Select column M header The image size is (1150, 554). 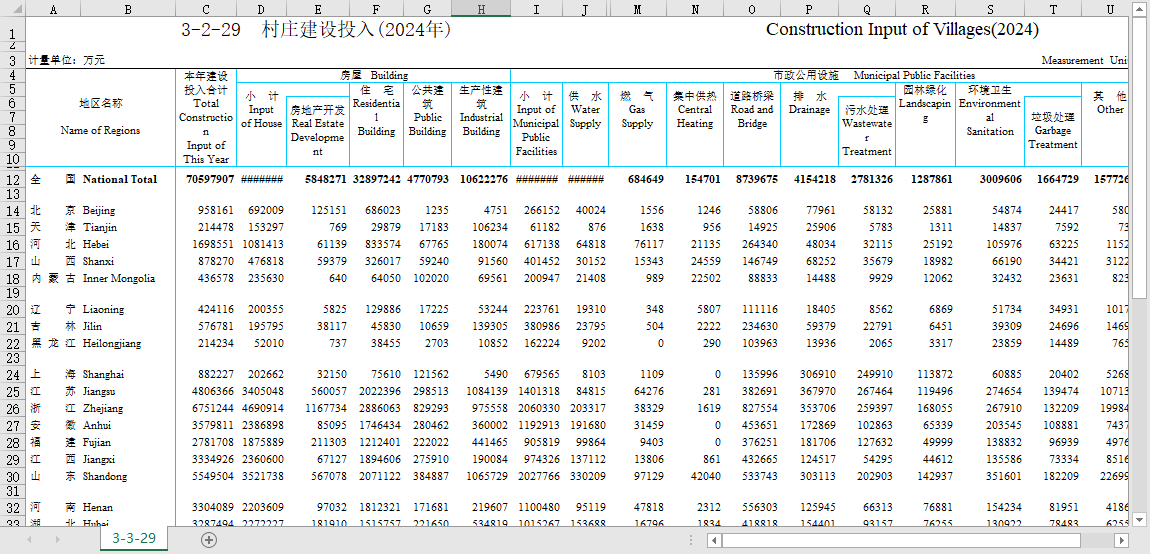pyautogui.click(x=637, y=9)
